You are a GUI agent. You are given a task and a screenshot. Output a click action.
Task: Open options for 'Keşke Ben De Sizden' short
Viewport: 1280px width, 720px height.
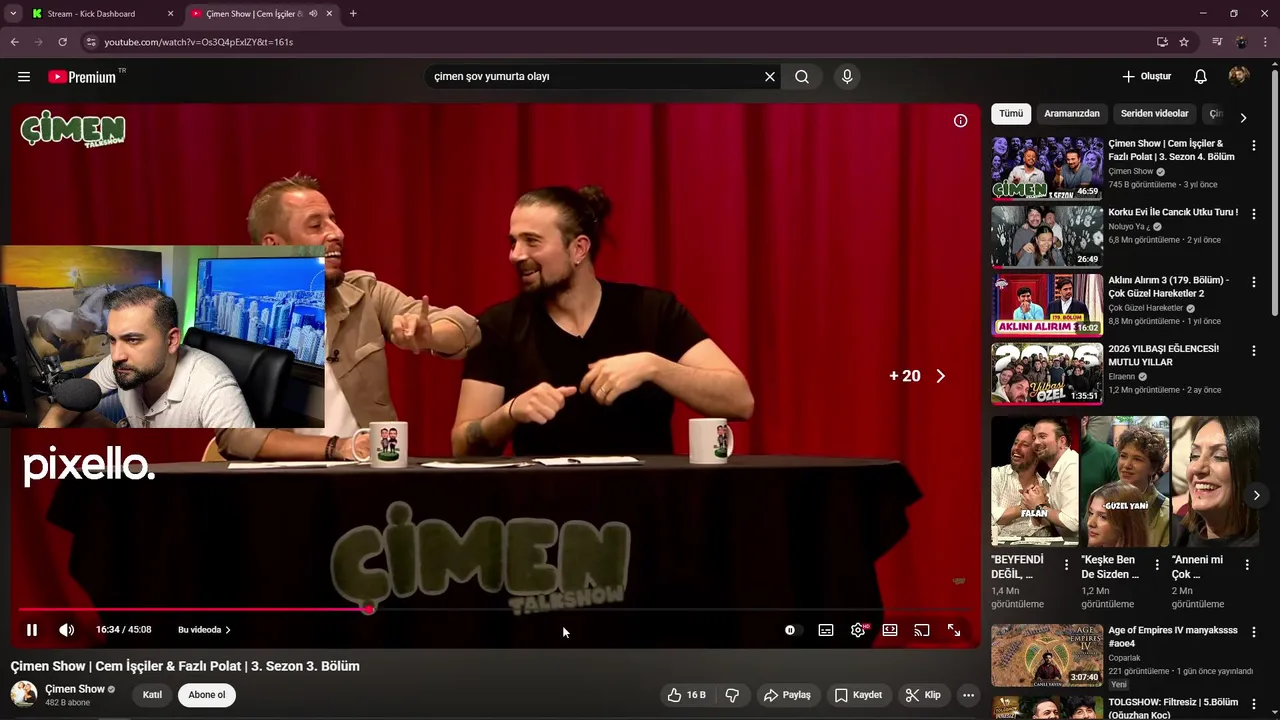coord(1157,565)
